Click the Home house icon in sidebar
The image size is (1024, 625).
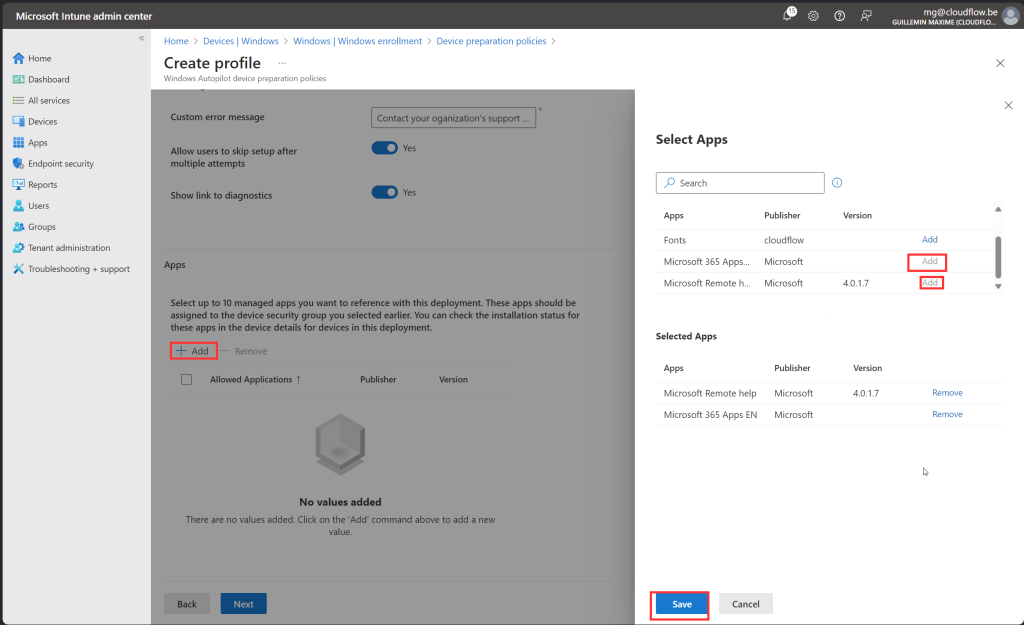coord(18,58)
